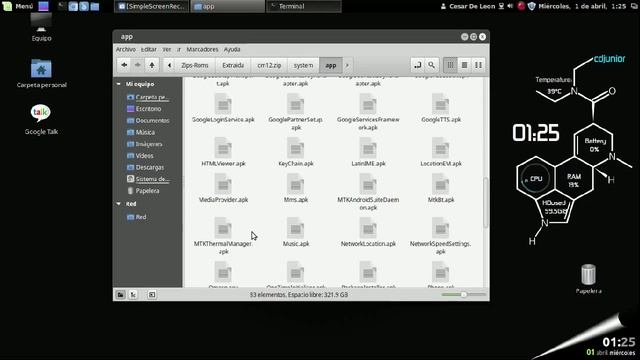Go back in file manager
This screenshot has width=640, height=360.
pyautogui.click(x=124, y=65)
